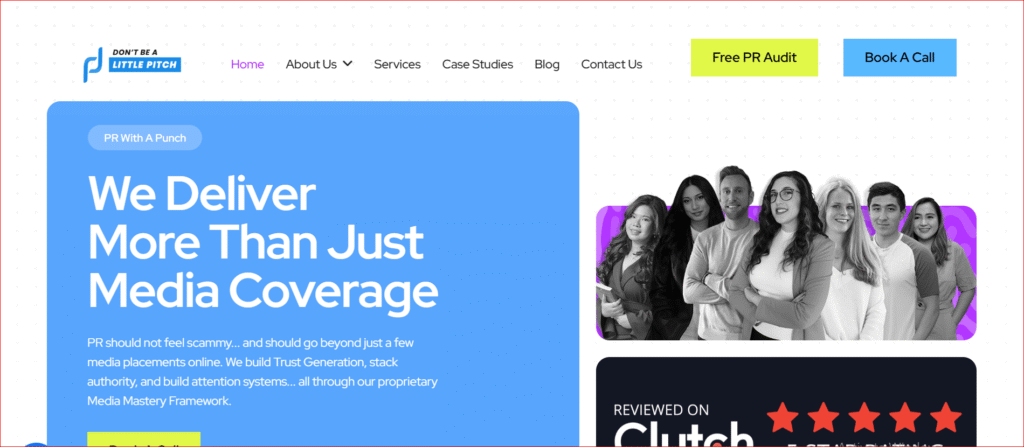
Task: Open the Home nav link
Action: coord(248,64)
